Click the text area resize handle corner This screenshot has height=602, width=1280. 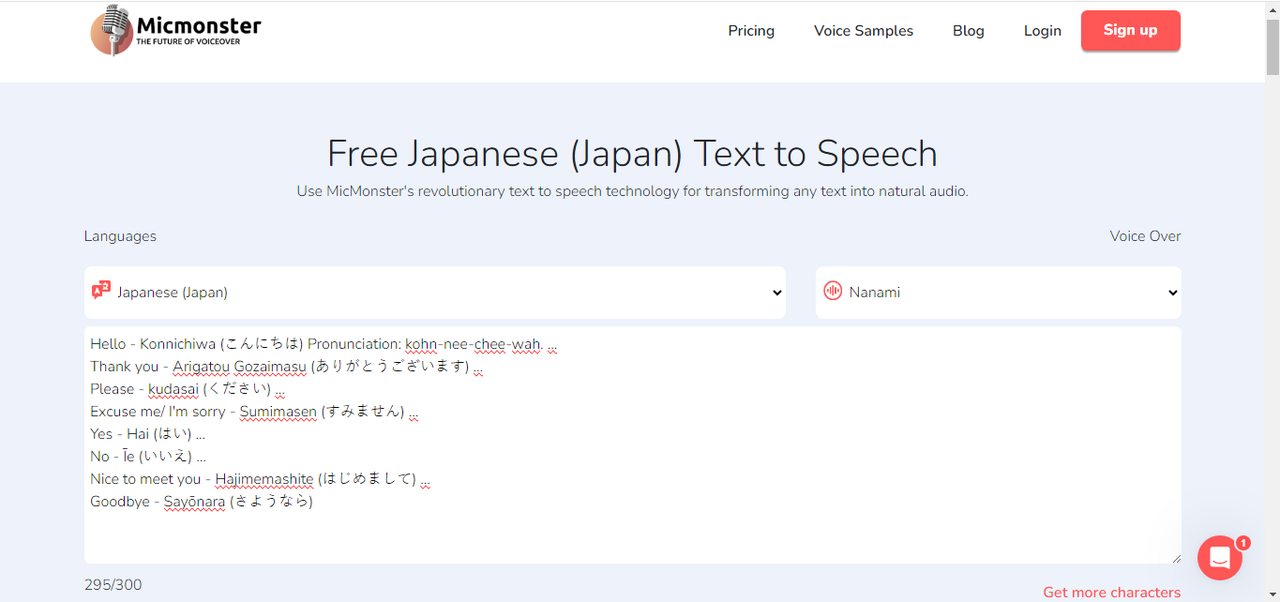click(1175, 558)
